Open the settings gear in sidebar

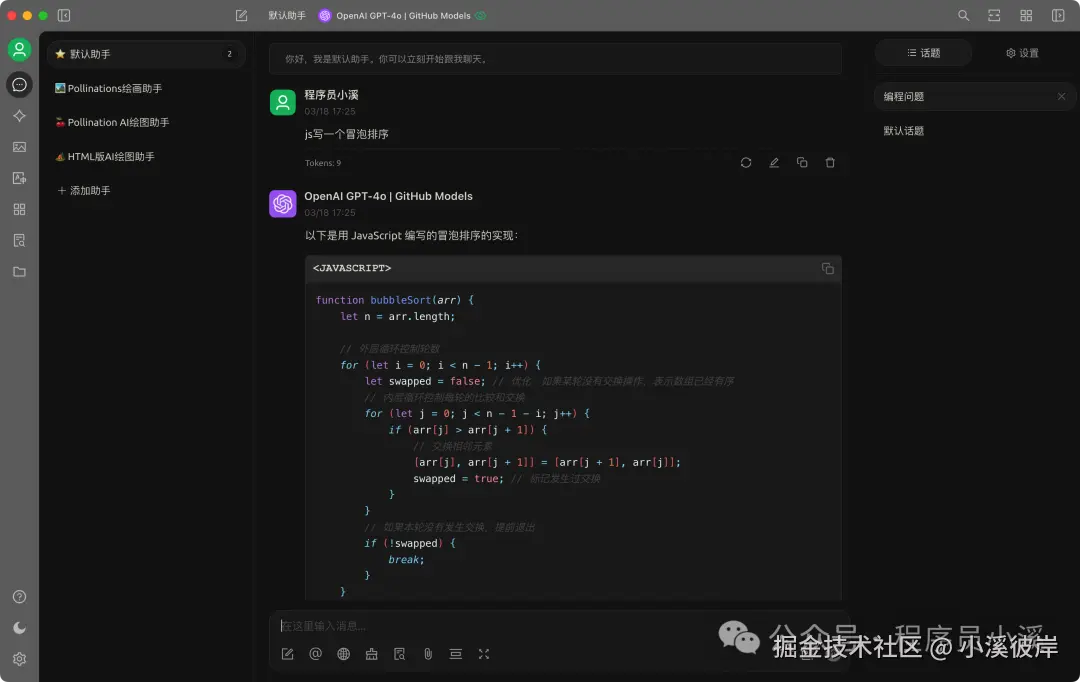[19, 659]
